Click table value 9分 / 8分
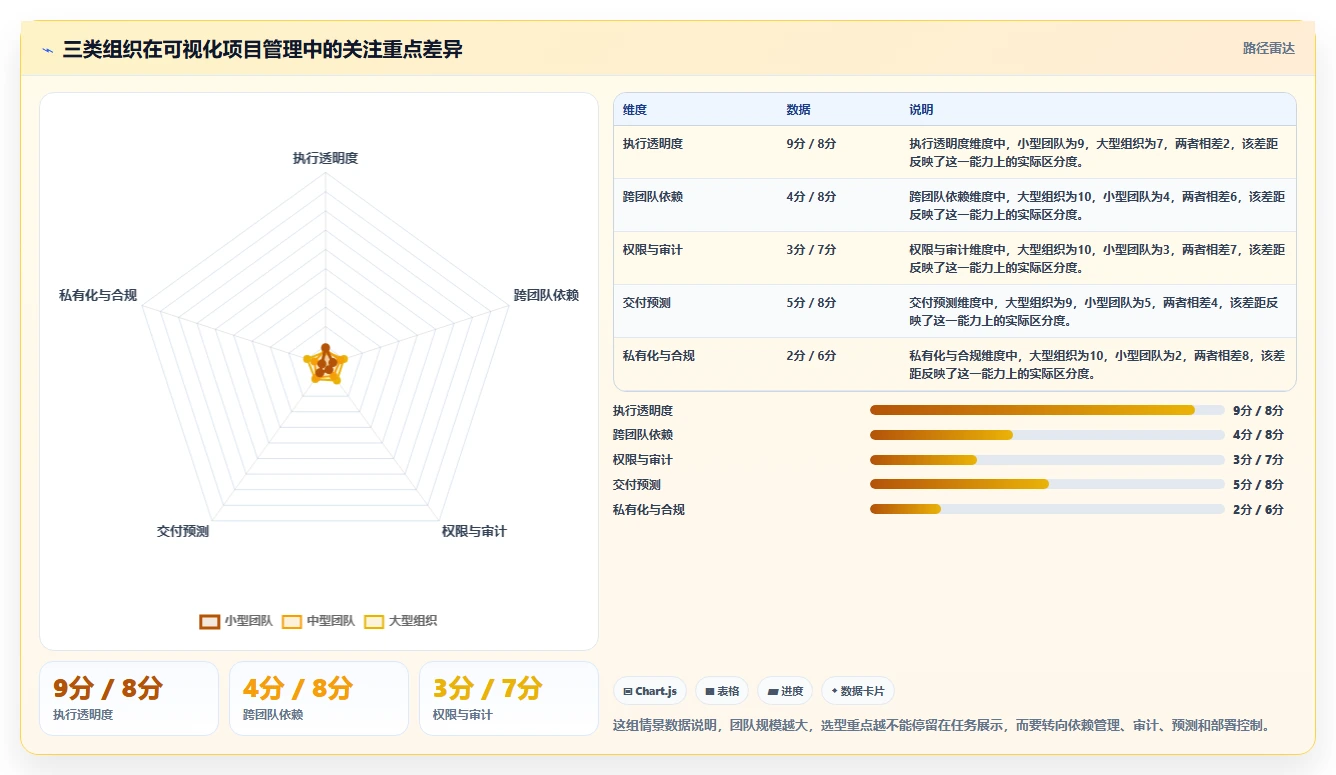The height and width of the screenshot is (775, 1336). (x=811, y=144)
